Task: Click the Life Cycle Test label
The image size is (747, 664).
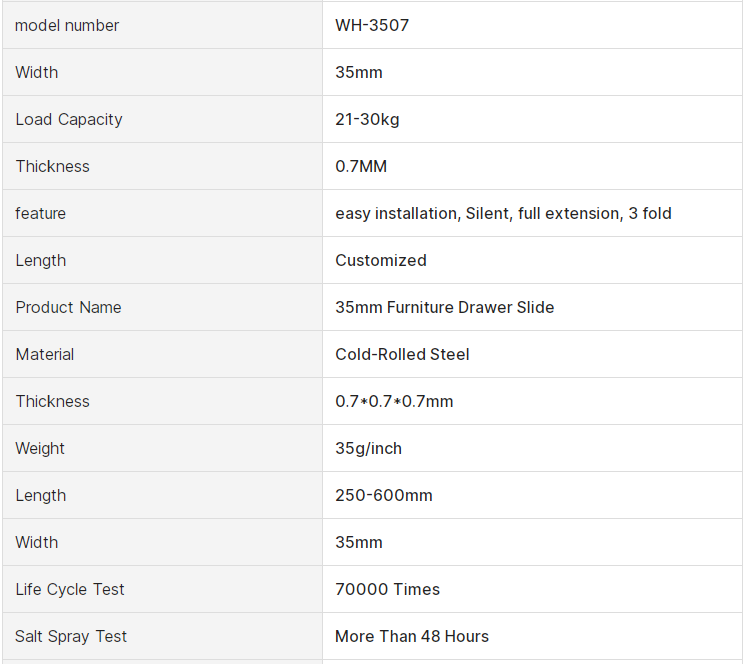Action: (70, 589)
